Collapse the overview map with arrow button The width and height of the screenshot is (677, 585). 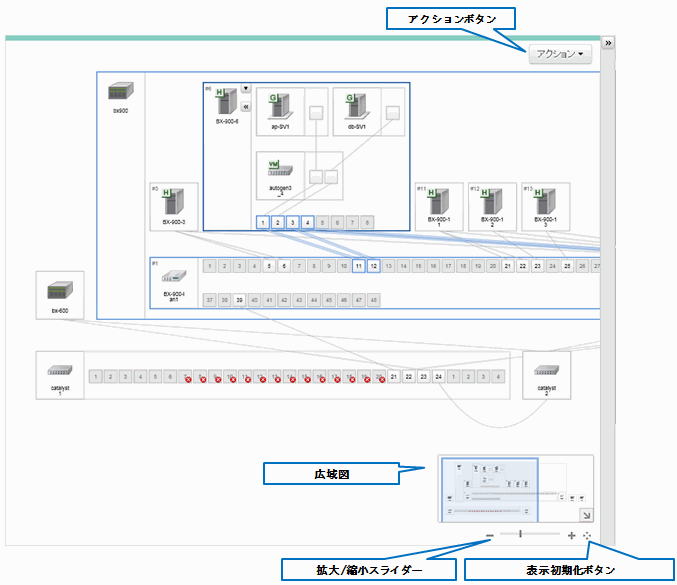pos(586,515)
